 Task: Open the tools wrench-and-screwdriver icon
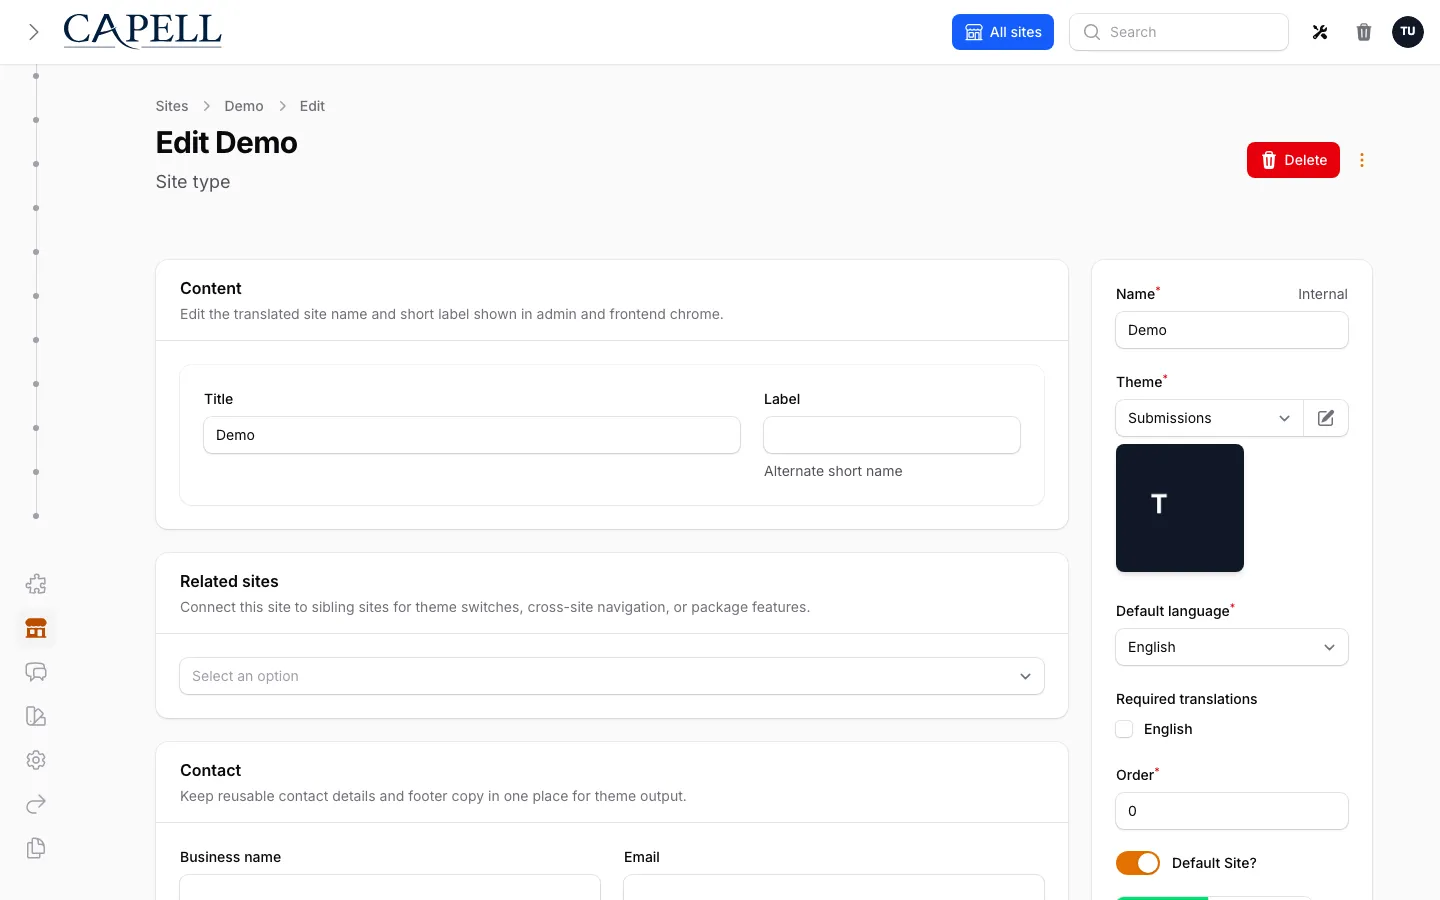coord(1320,32)
